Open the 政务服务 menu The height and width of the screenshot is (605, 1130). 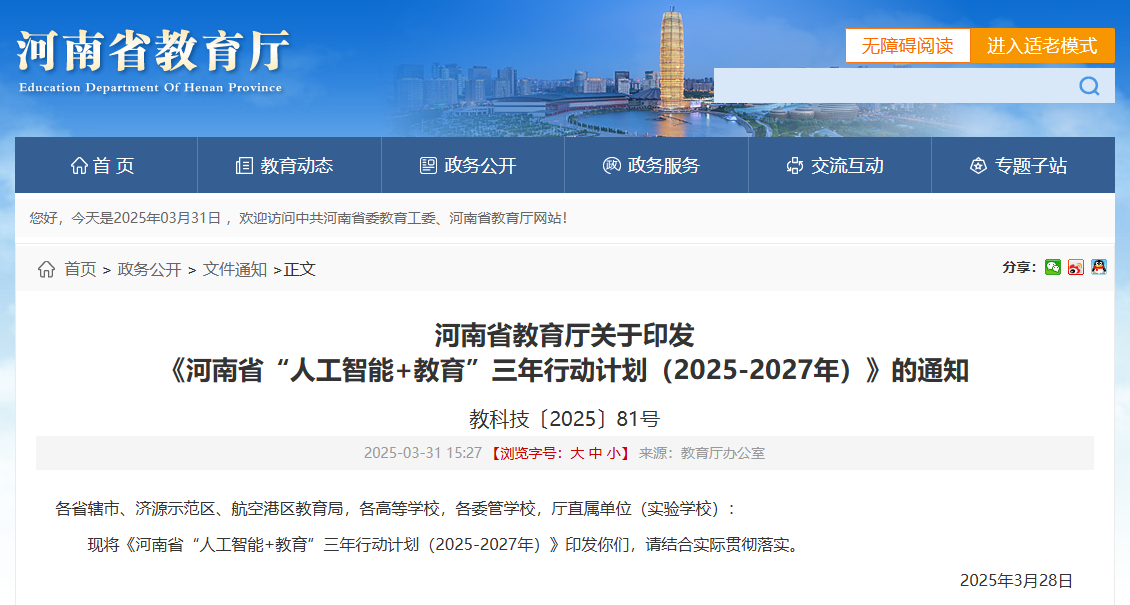[x=663, y=166]
